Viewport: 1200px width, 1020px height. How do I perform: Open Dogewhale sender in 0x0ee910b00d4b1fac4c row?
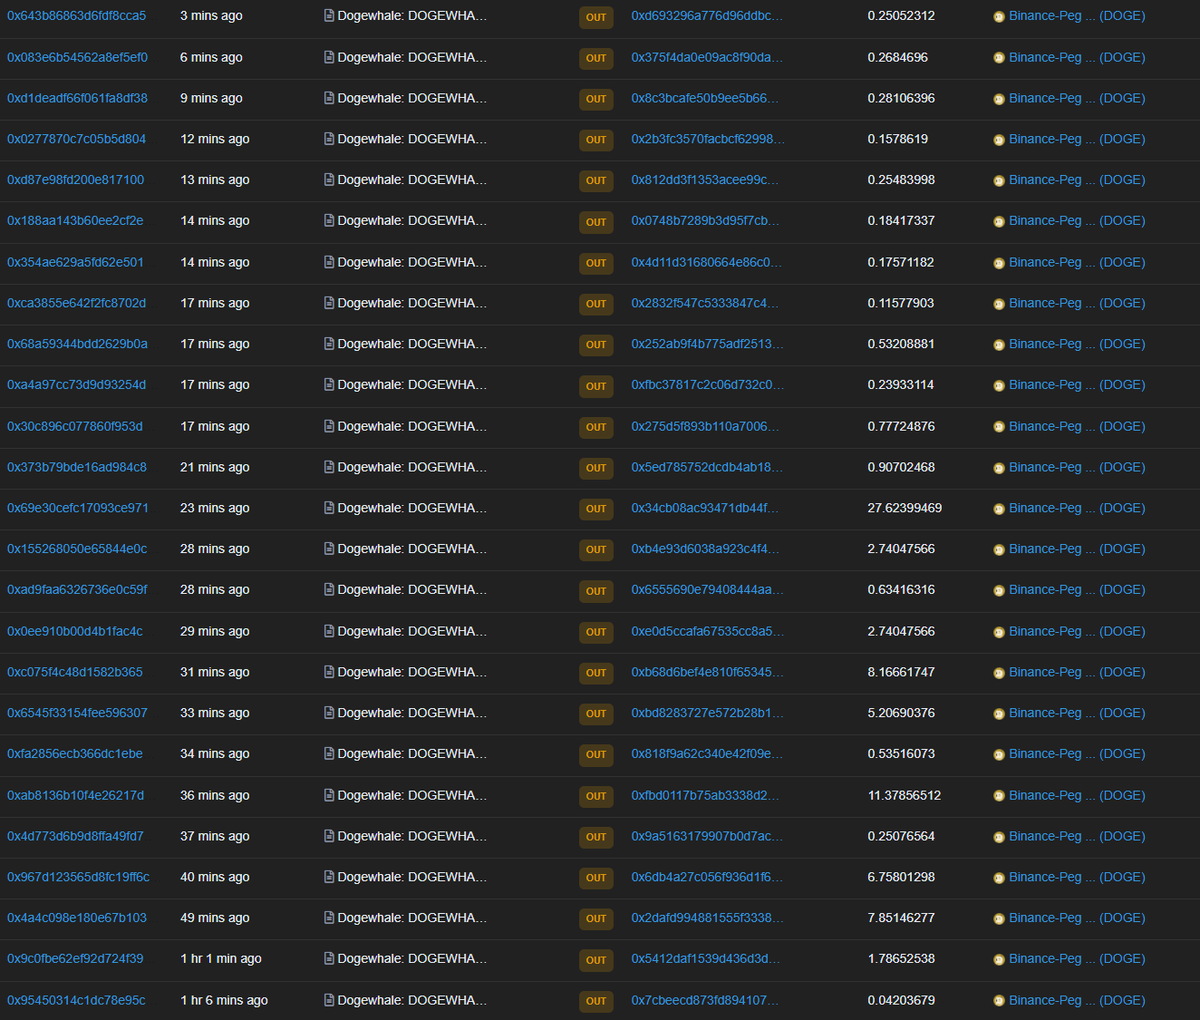click(x=412, y=631)
